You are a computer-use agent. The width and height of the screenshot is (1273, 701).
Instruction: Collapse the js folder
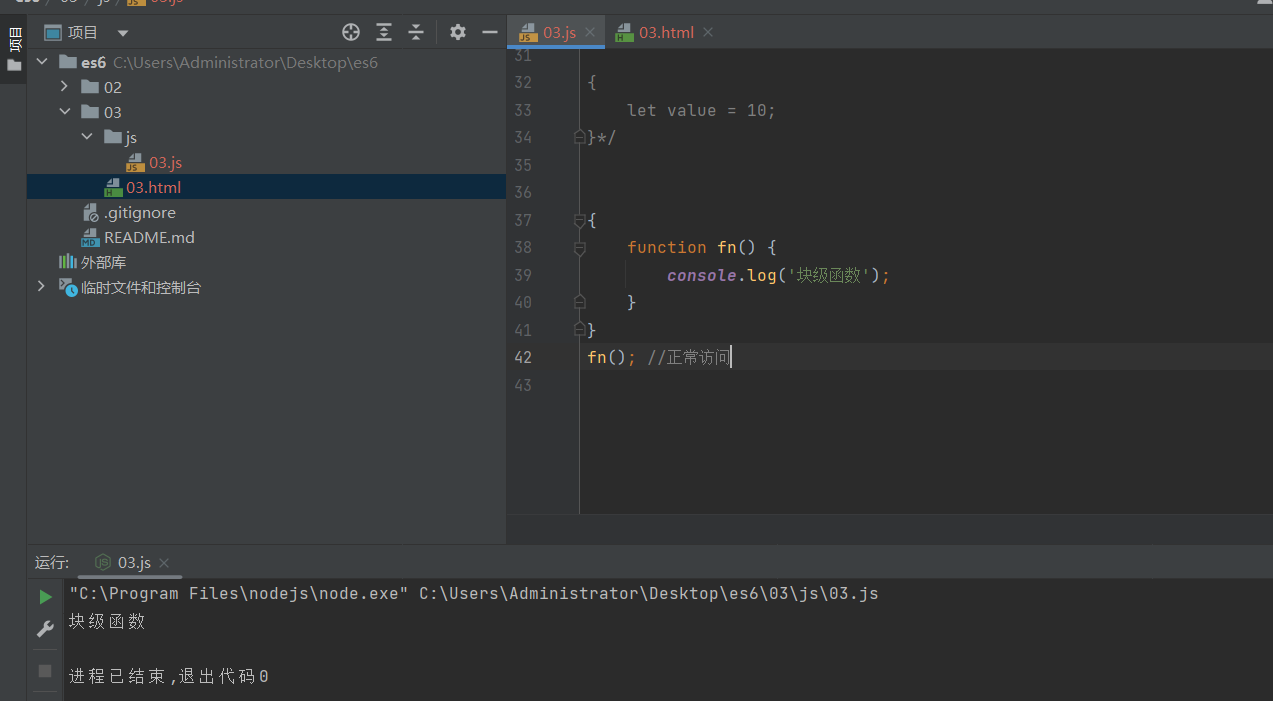pyautogui.click(x=88, y=137)
